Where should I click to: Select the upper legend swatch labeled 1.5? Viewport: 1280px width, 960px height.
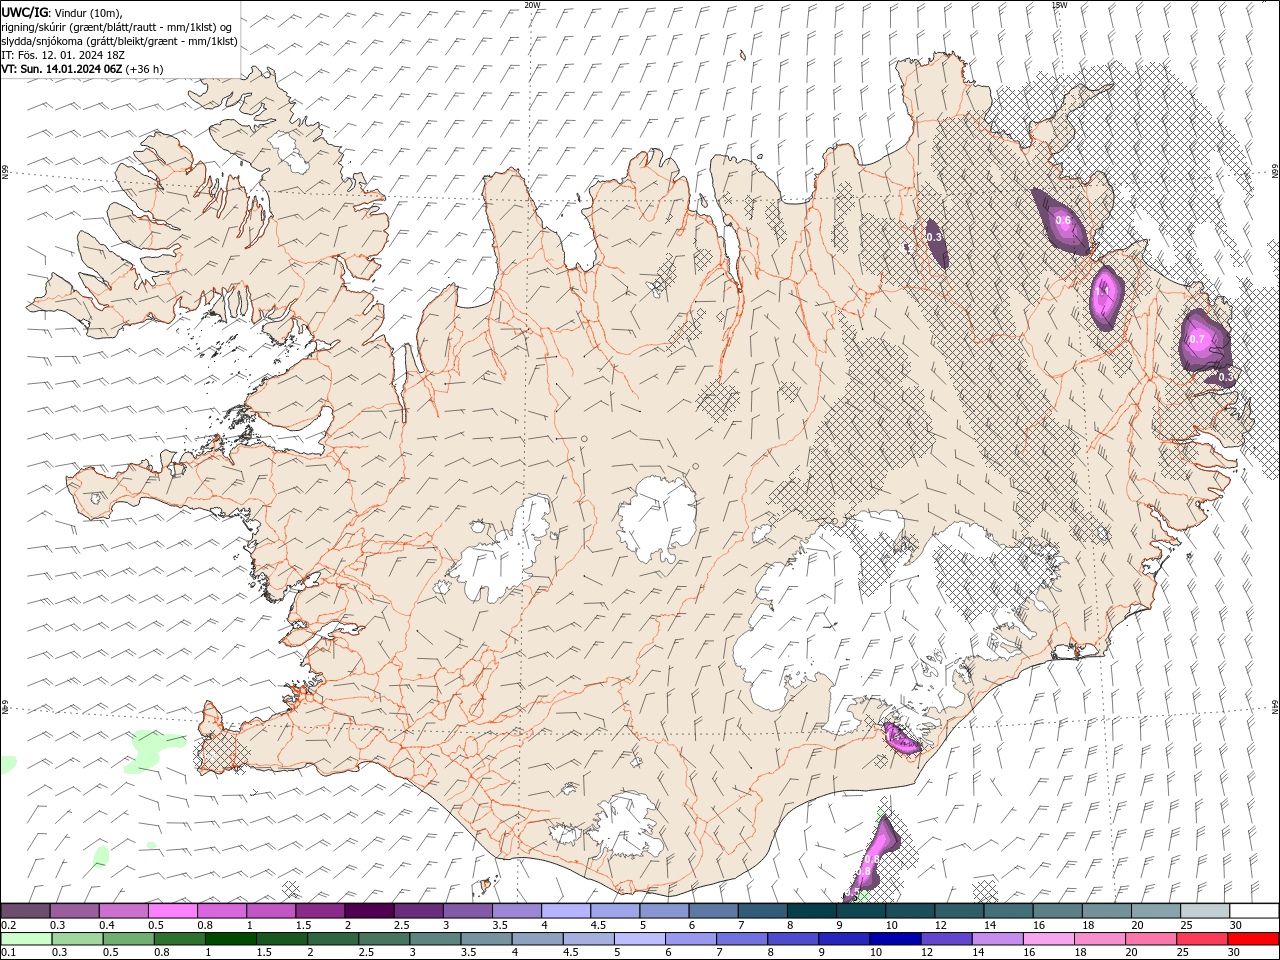coord(319,911)
